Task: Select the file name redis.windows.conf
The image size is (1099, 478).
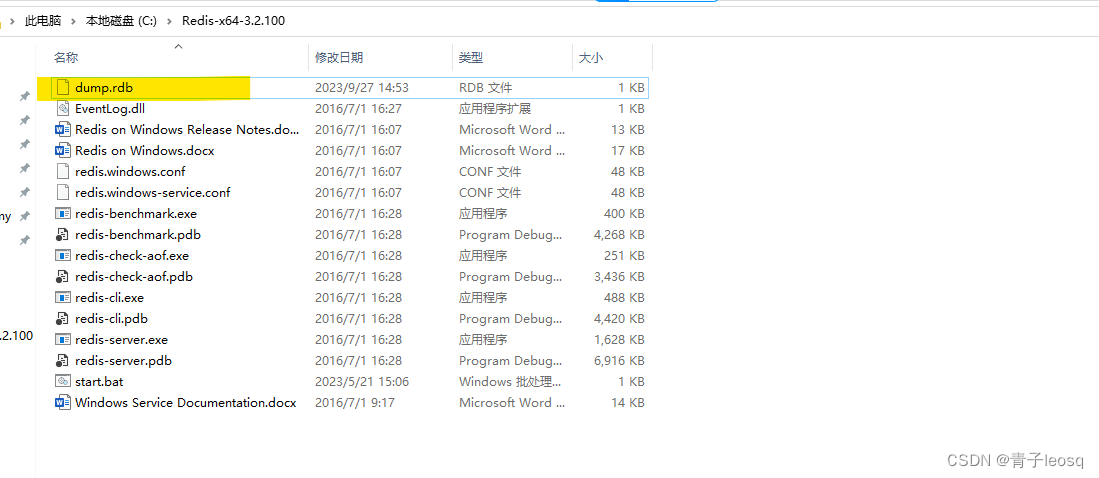Action: pos(130,172)
